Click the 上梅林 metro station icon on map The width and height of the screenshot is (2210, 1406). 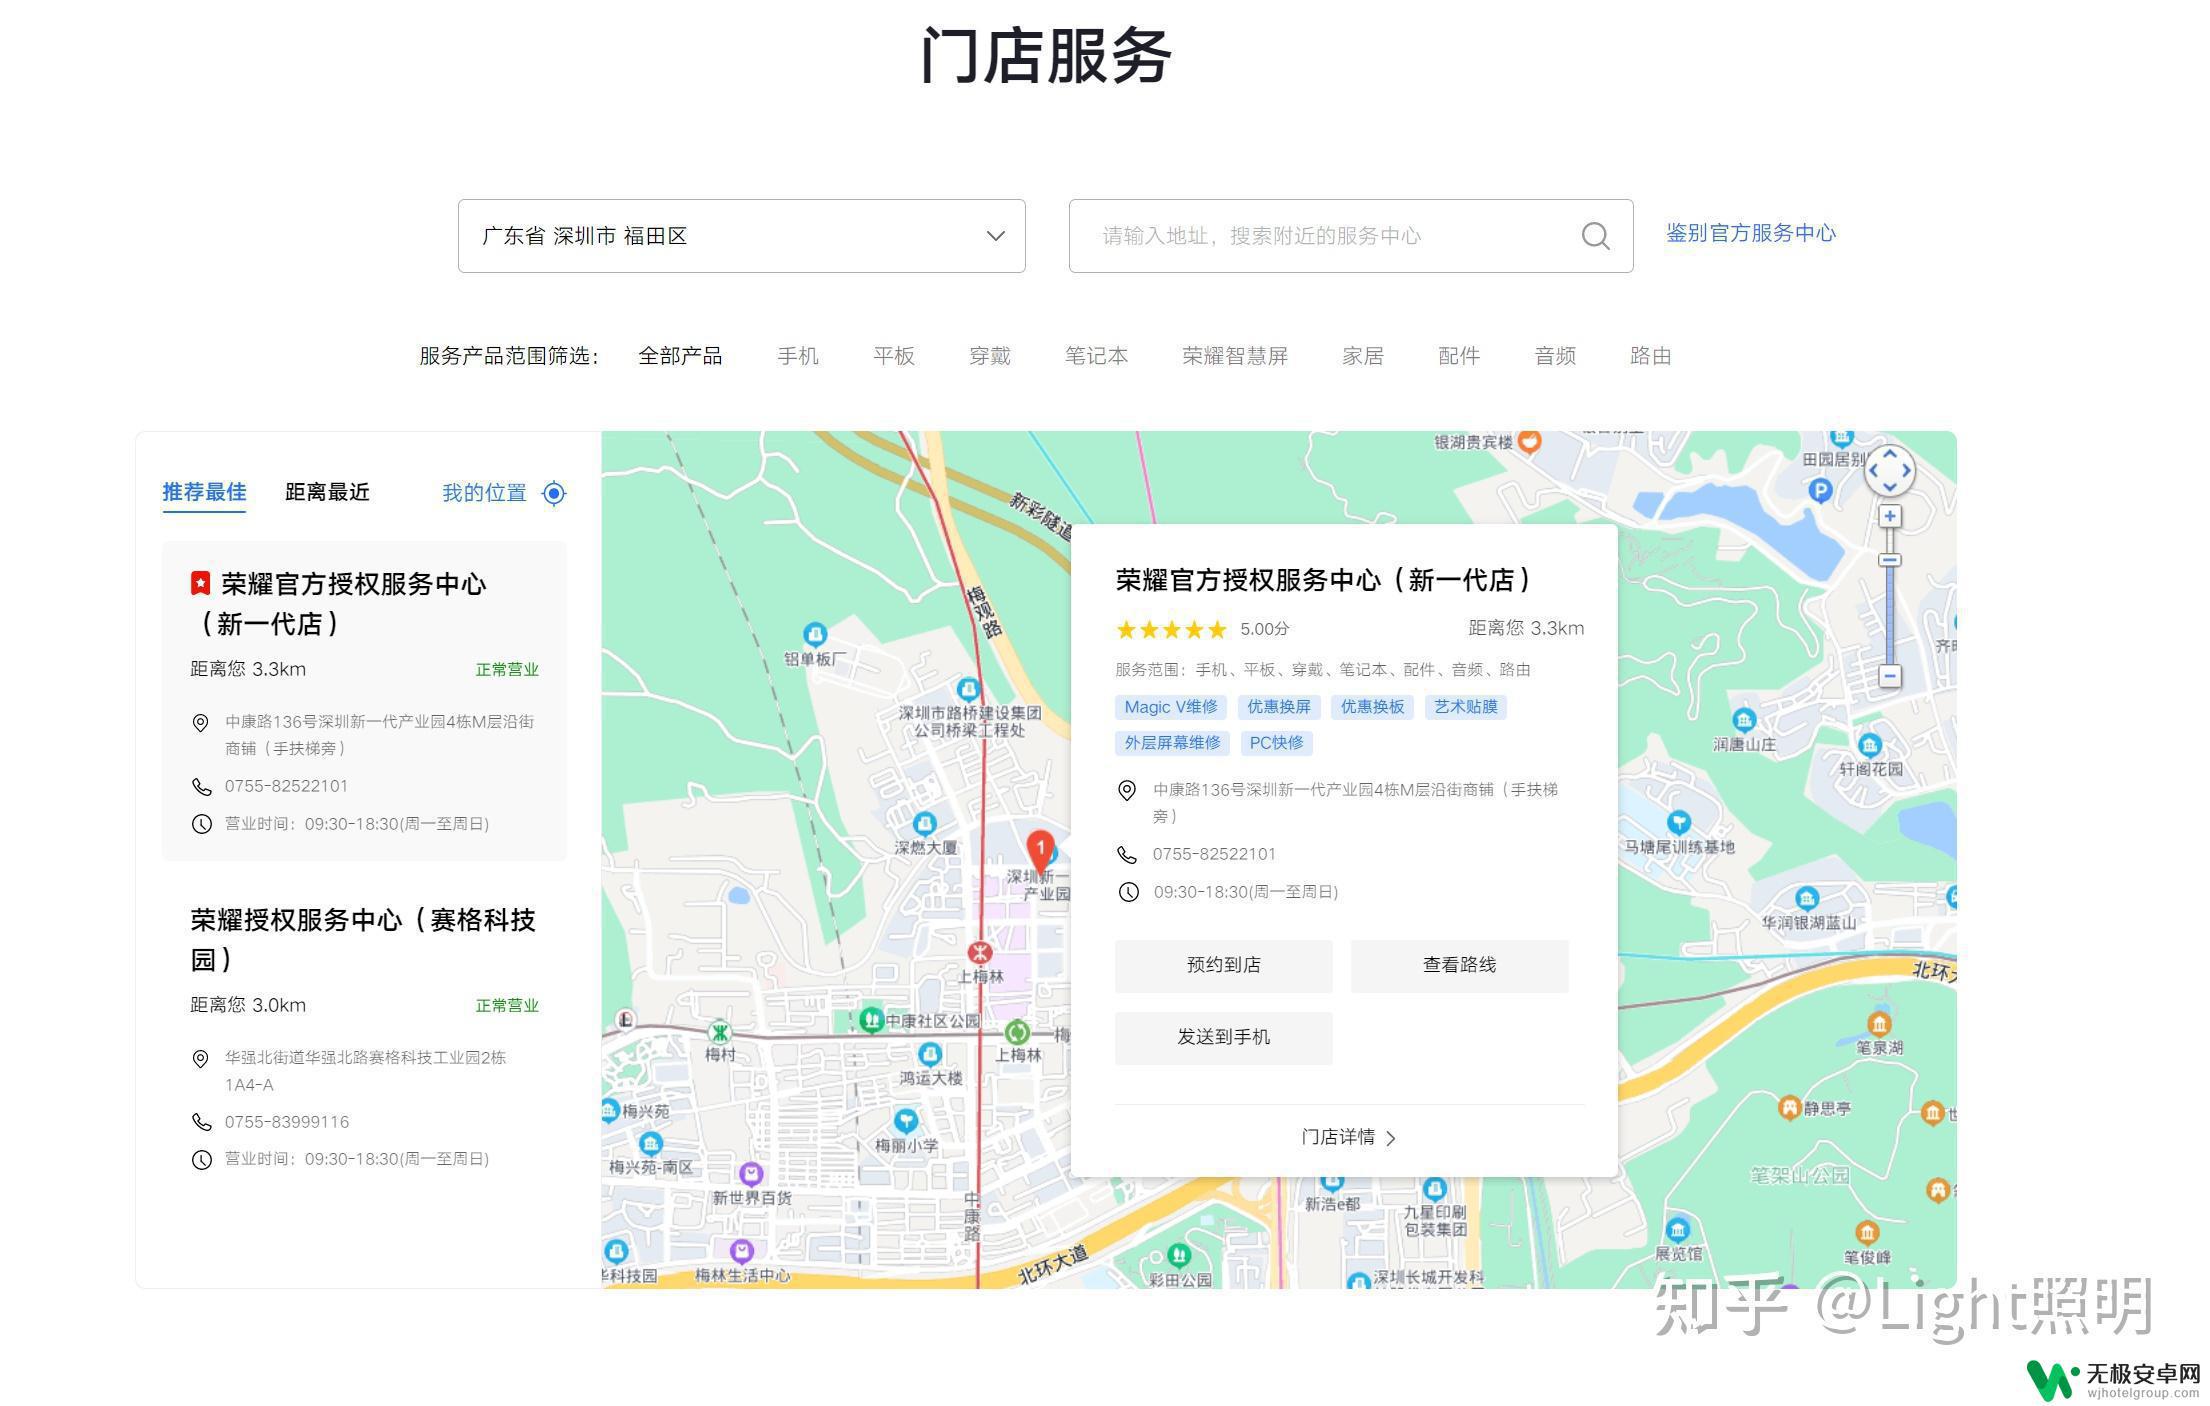[x=980, y=951]
